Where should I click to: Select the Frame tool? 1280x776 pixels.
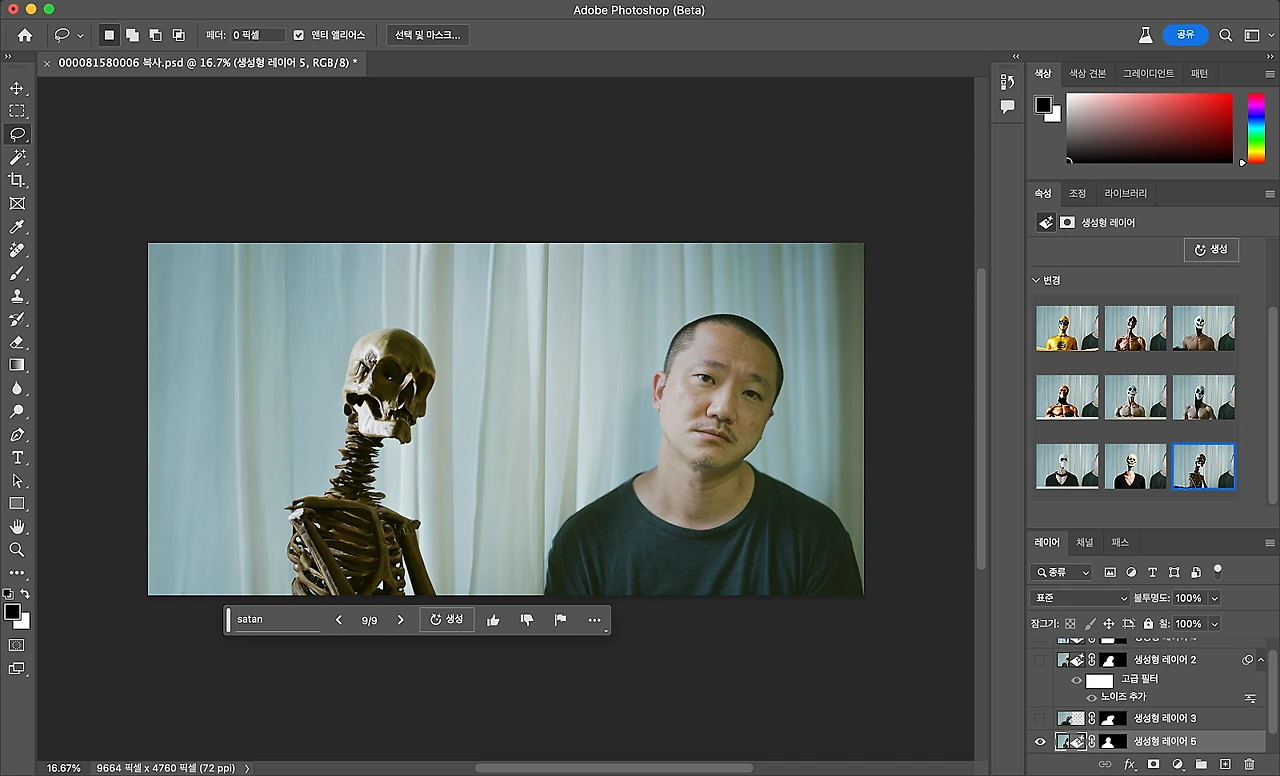point(17,203)
